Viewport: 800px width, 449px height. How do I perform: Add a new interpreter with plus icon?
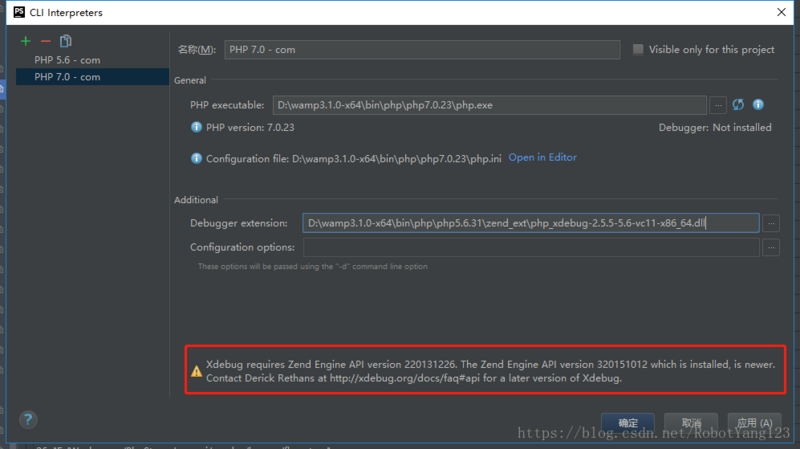tap(26, 41)
